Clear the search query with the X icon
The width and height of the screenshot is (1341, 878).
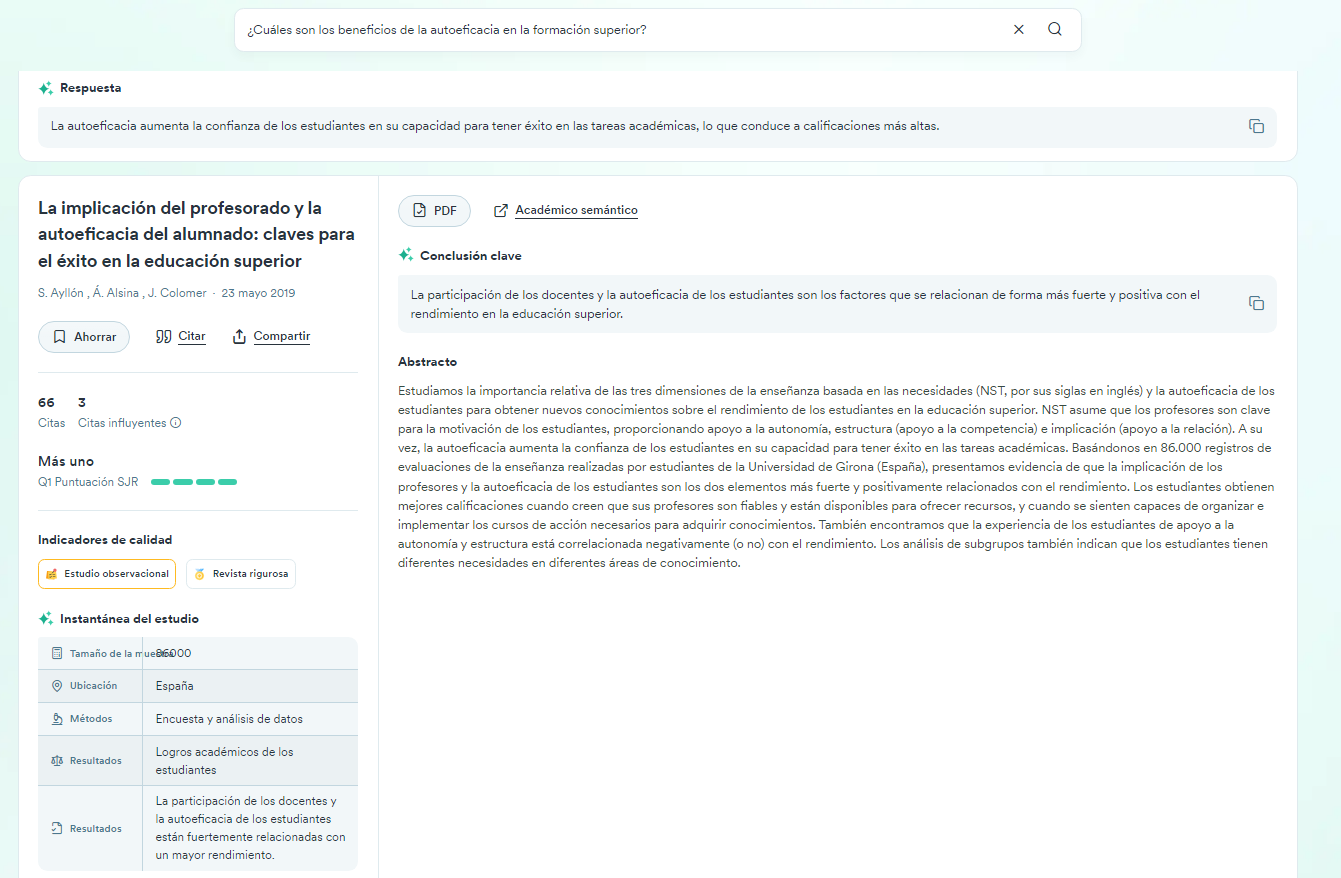coord(1019,30)
